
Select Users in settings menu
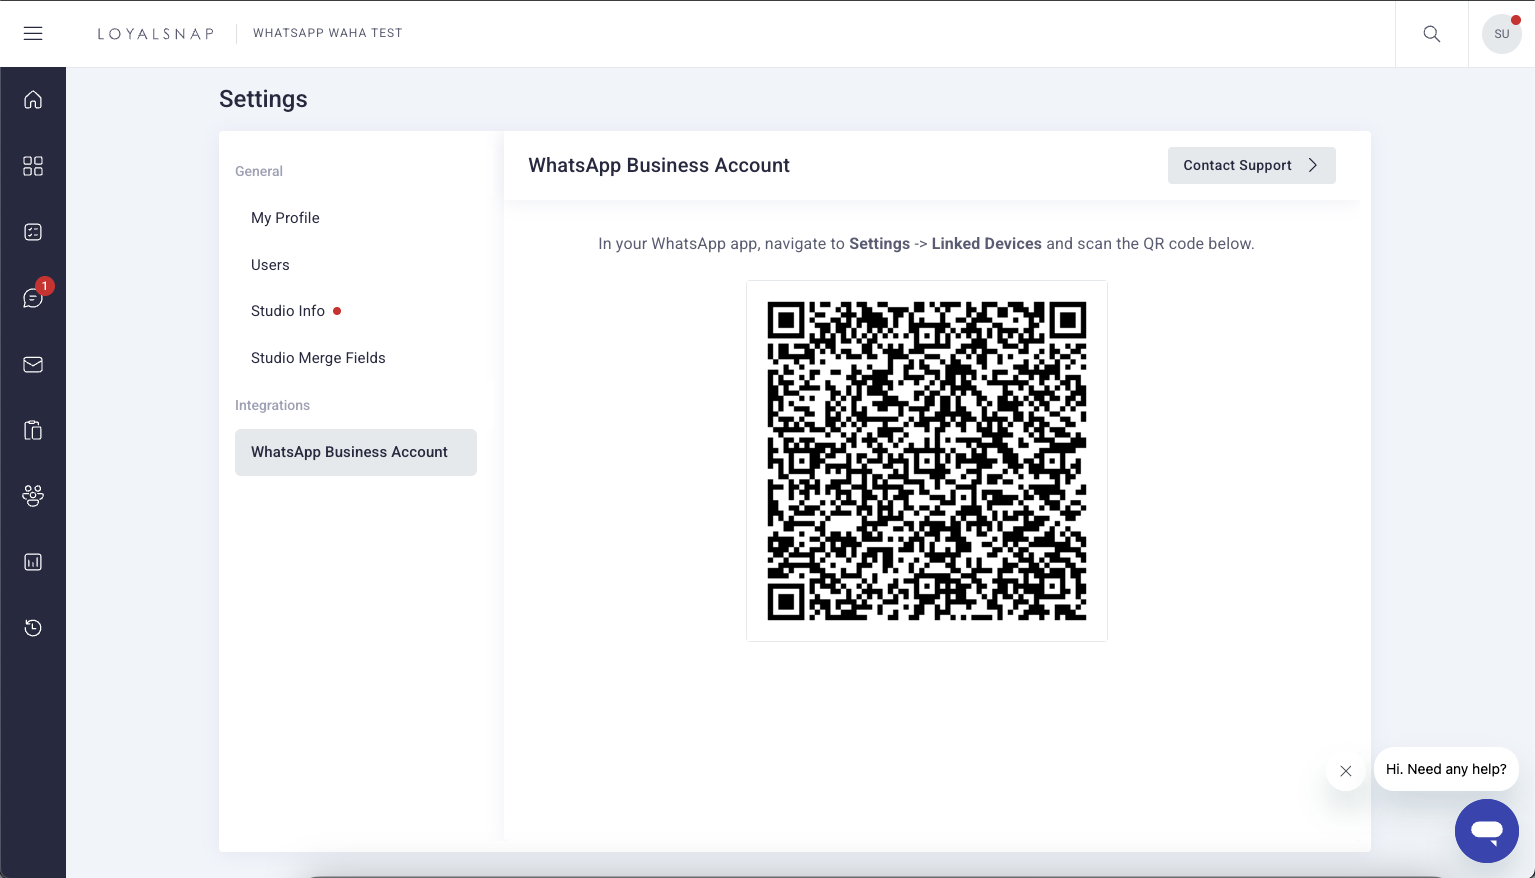270,265
